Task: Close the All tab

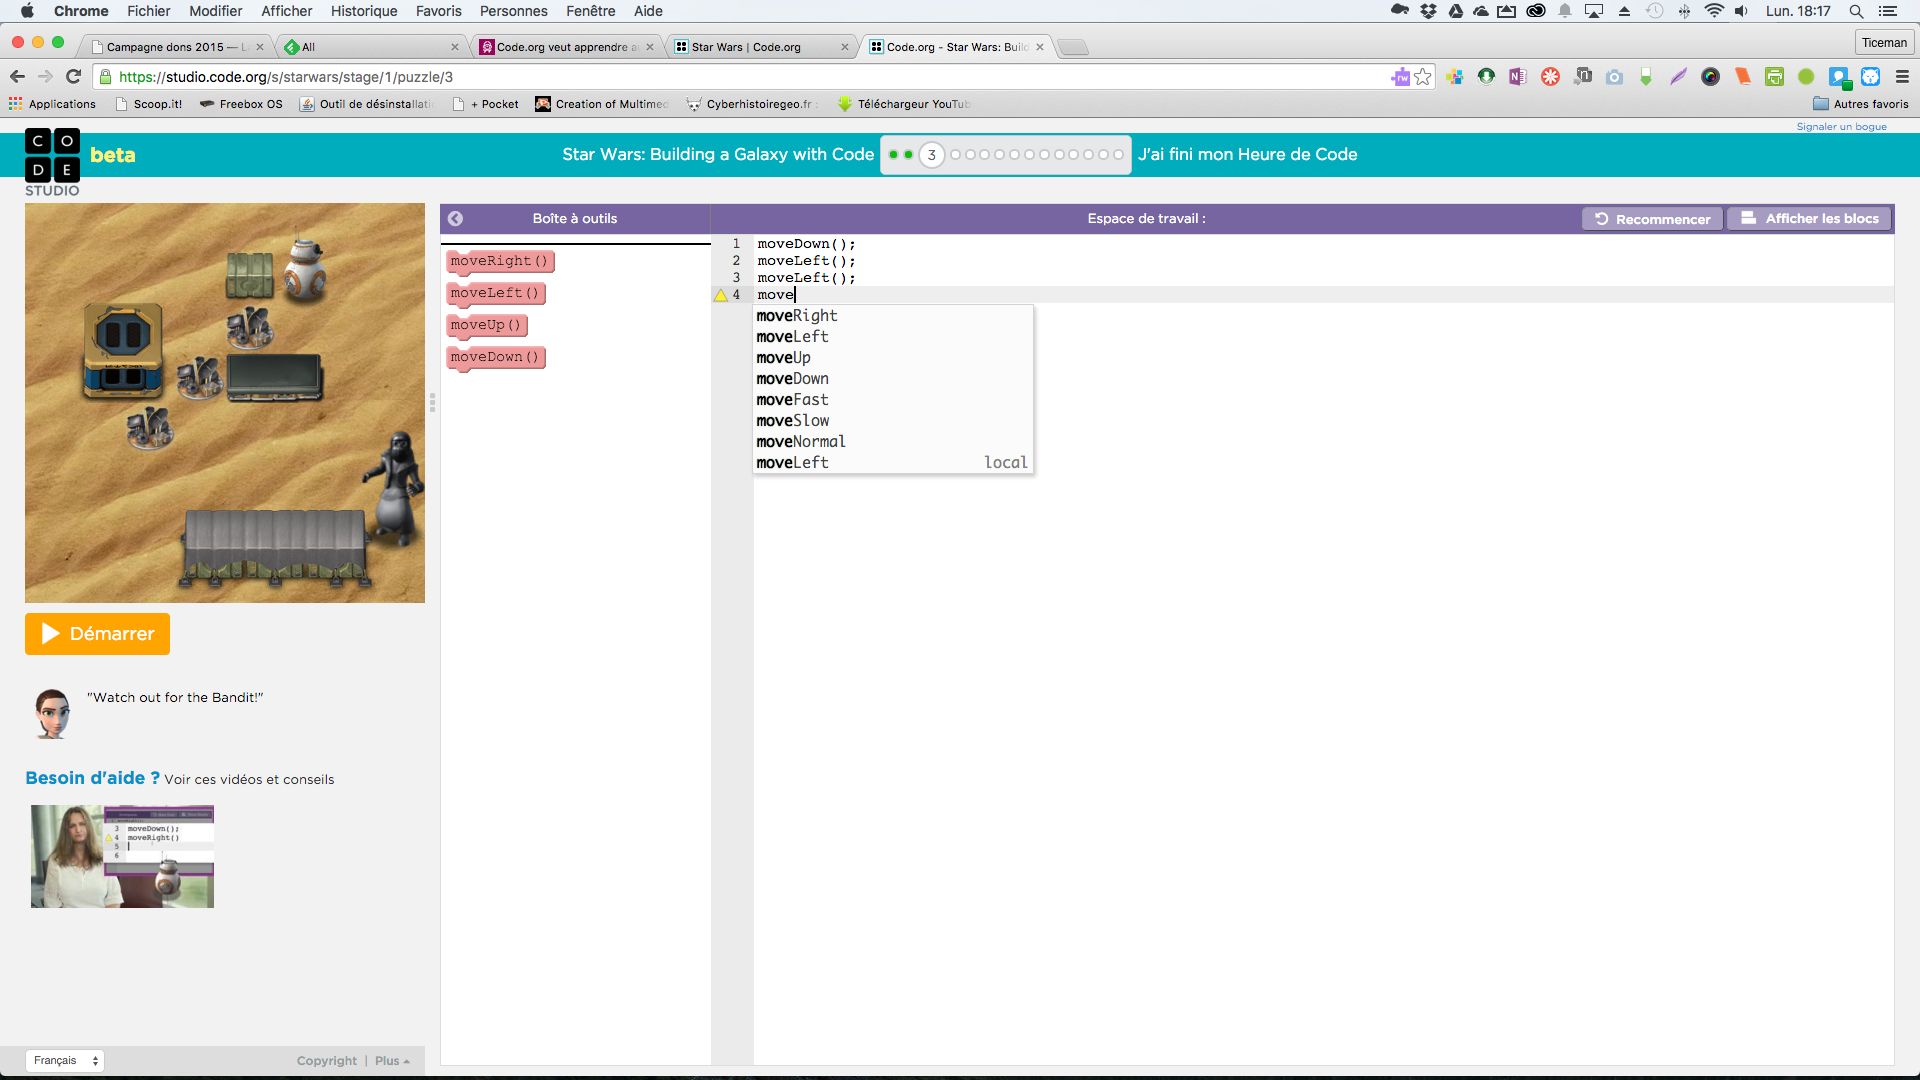Action: [454, 47]
